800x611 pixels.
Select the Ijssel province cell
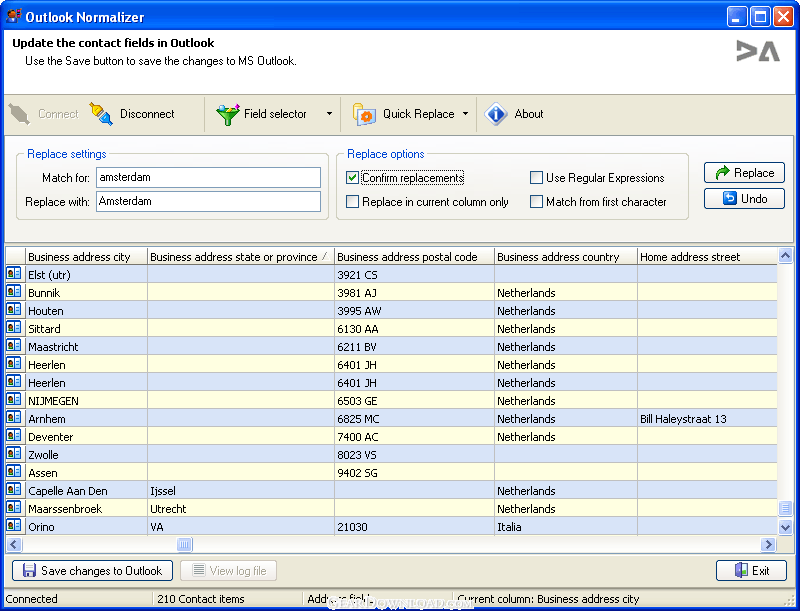(x=241, y=491)
